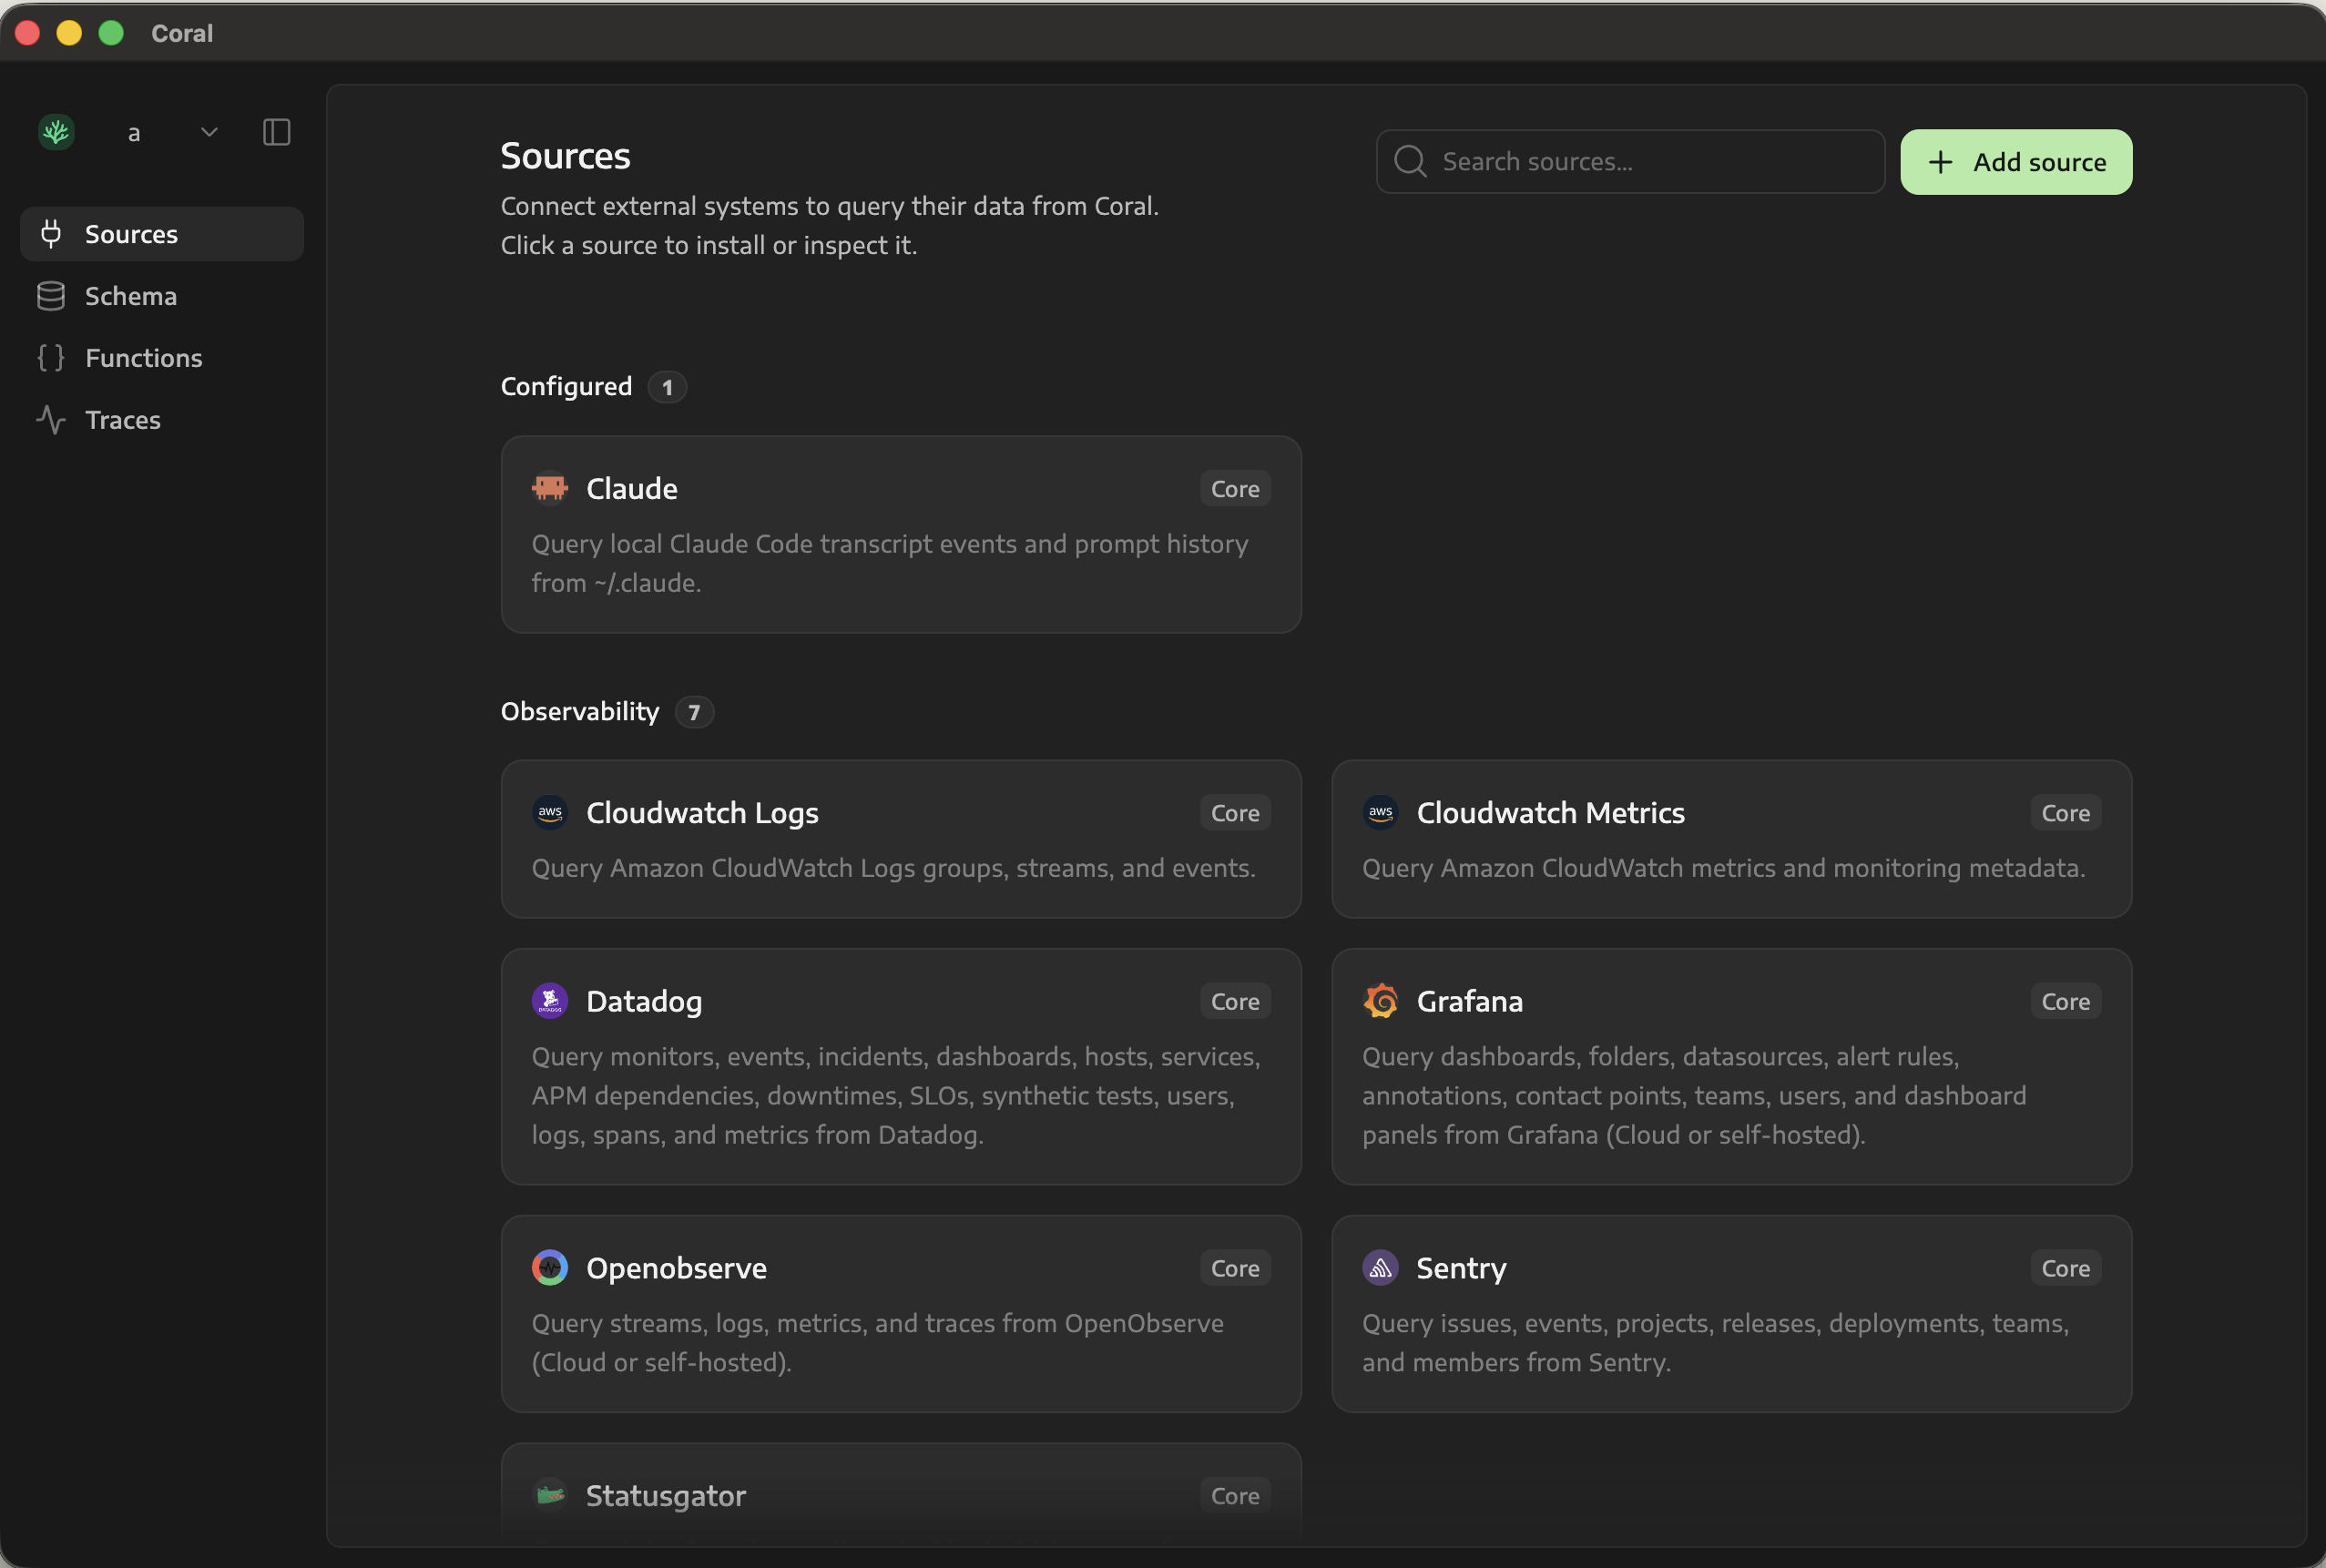Click the plus icon in Add source
The width and height of the screenshot is (2326, 1568).
pyautogui.click(x=1940, y=162)
